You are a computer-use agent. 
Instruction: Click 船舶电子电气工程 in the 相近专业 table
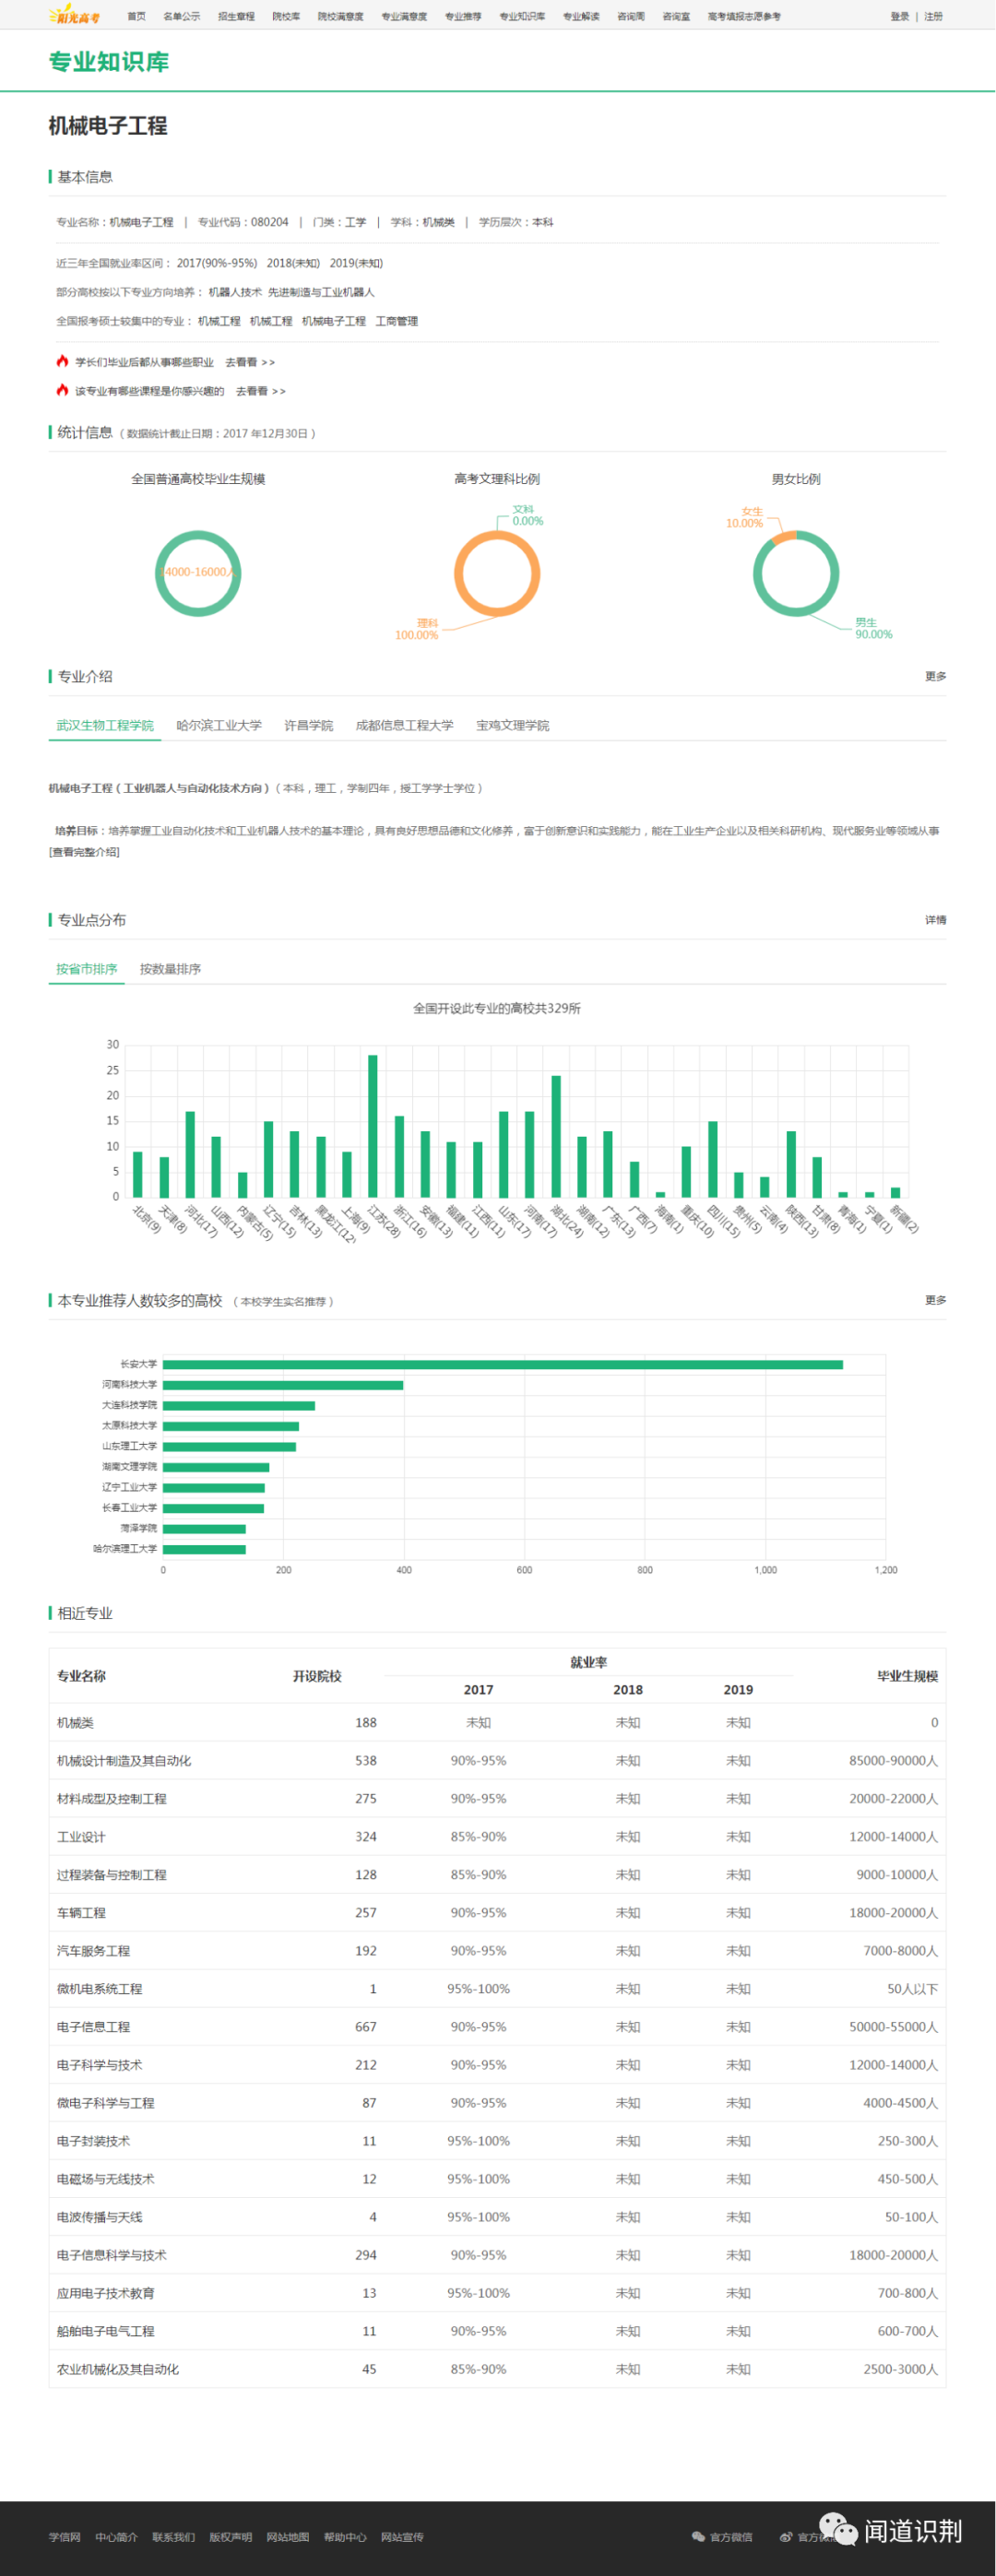106,2330
